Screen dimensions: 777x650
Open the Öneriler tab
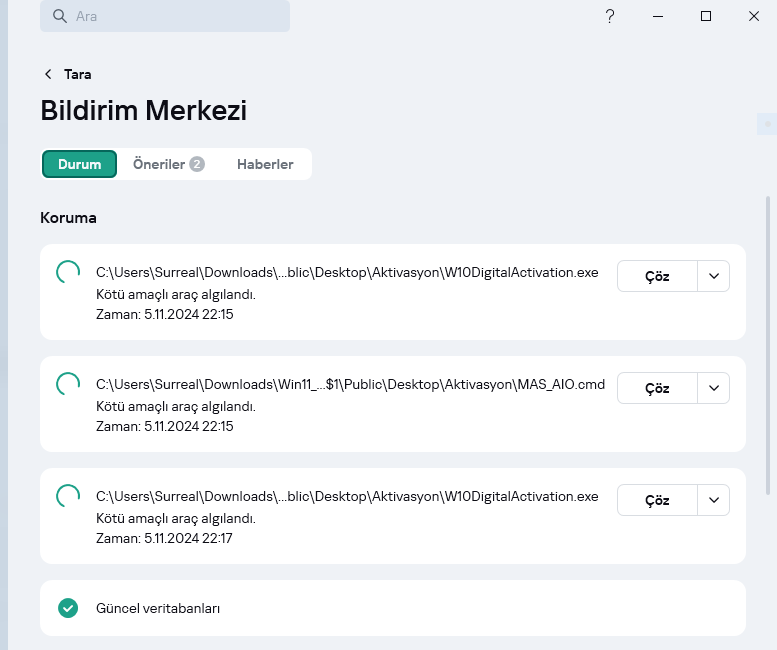[x=160, y=164]
